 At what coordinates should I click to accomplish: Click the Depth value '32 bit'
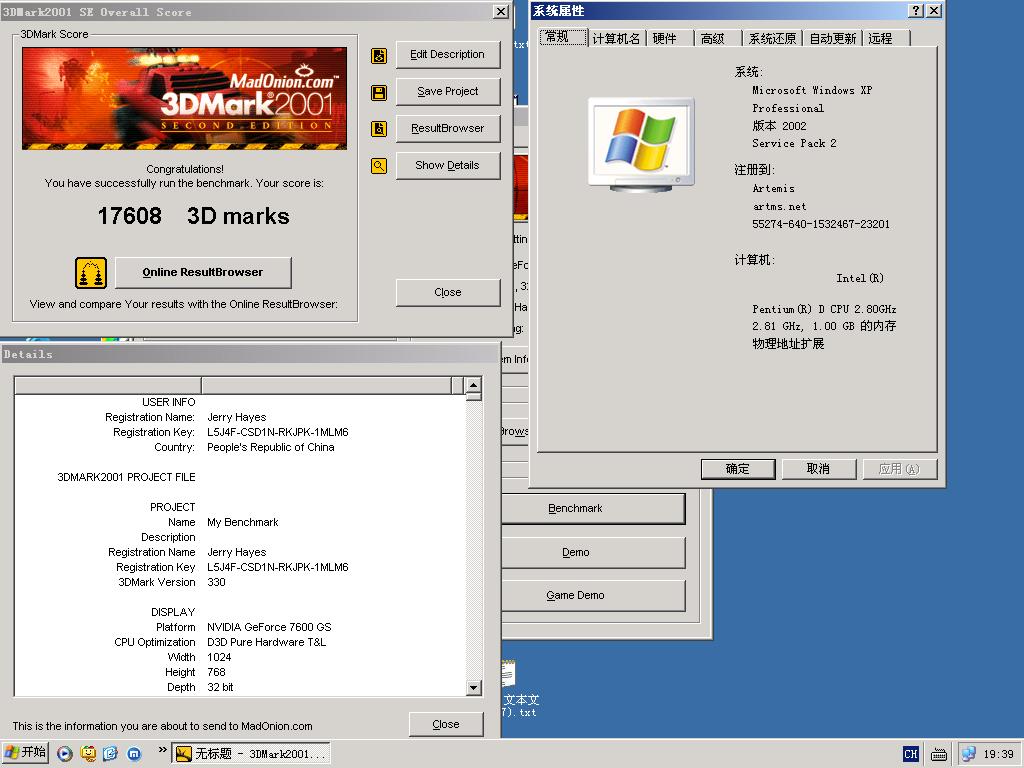pos(220,688)
